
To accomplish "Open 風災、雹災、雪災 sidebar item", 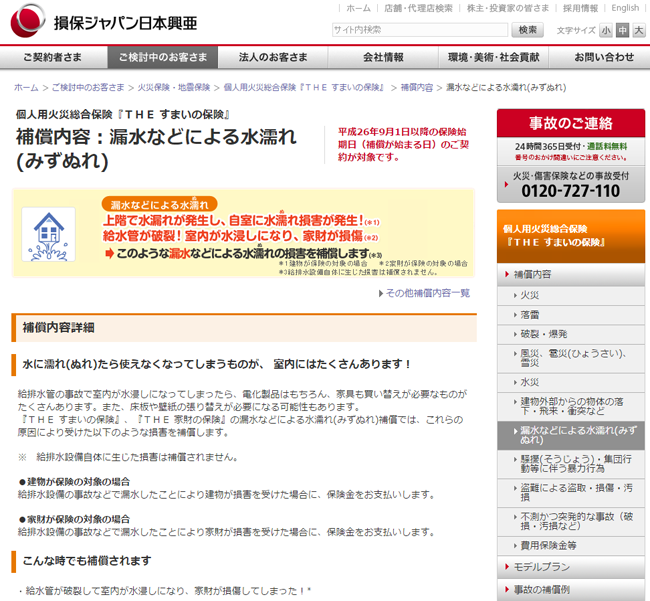I will click(571, 358).
